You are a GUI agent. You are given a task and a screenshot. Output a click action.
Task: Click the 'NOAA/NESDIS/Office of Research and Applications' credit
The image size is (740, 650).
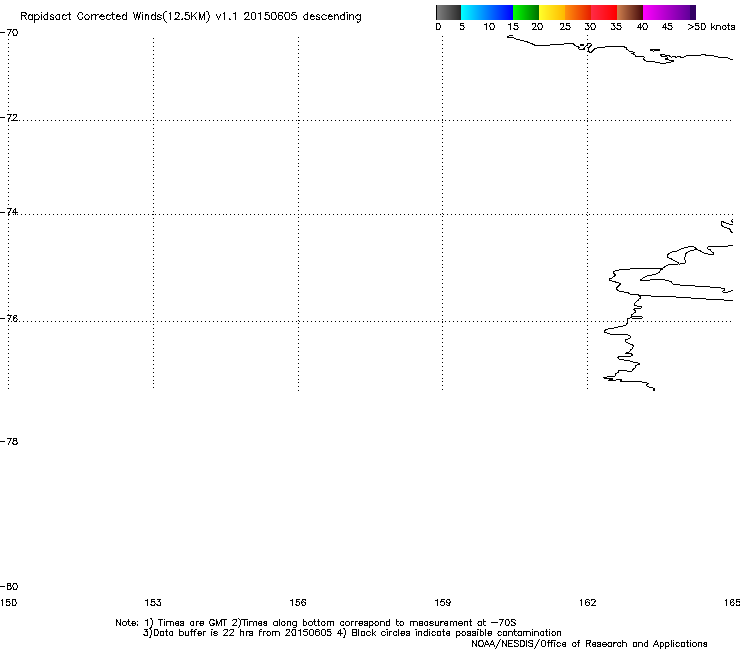point(589,644)
